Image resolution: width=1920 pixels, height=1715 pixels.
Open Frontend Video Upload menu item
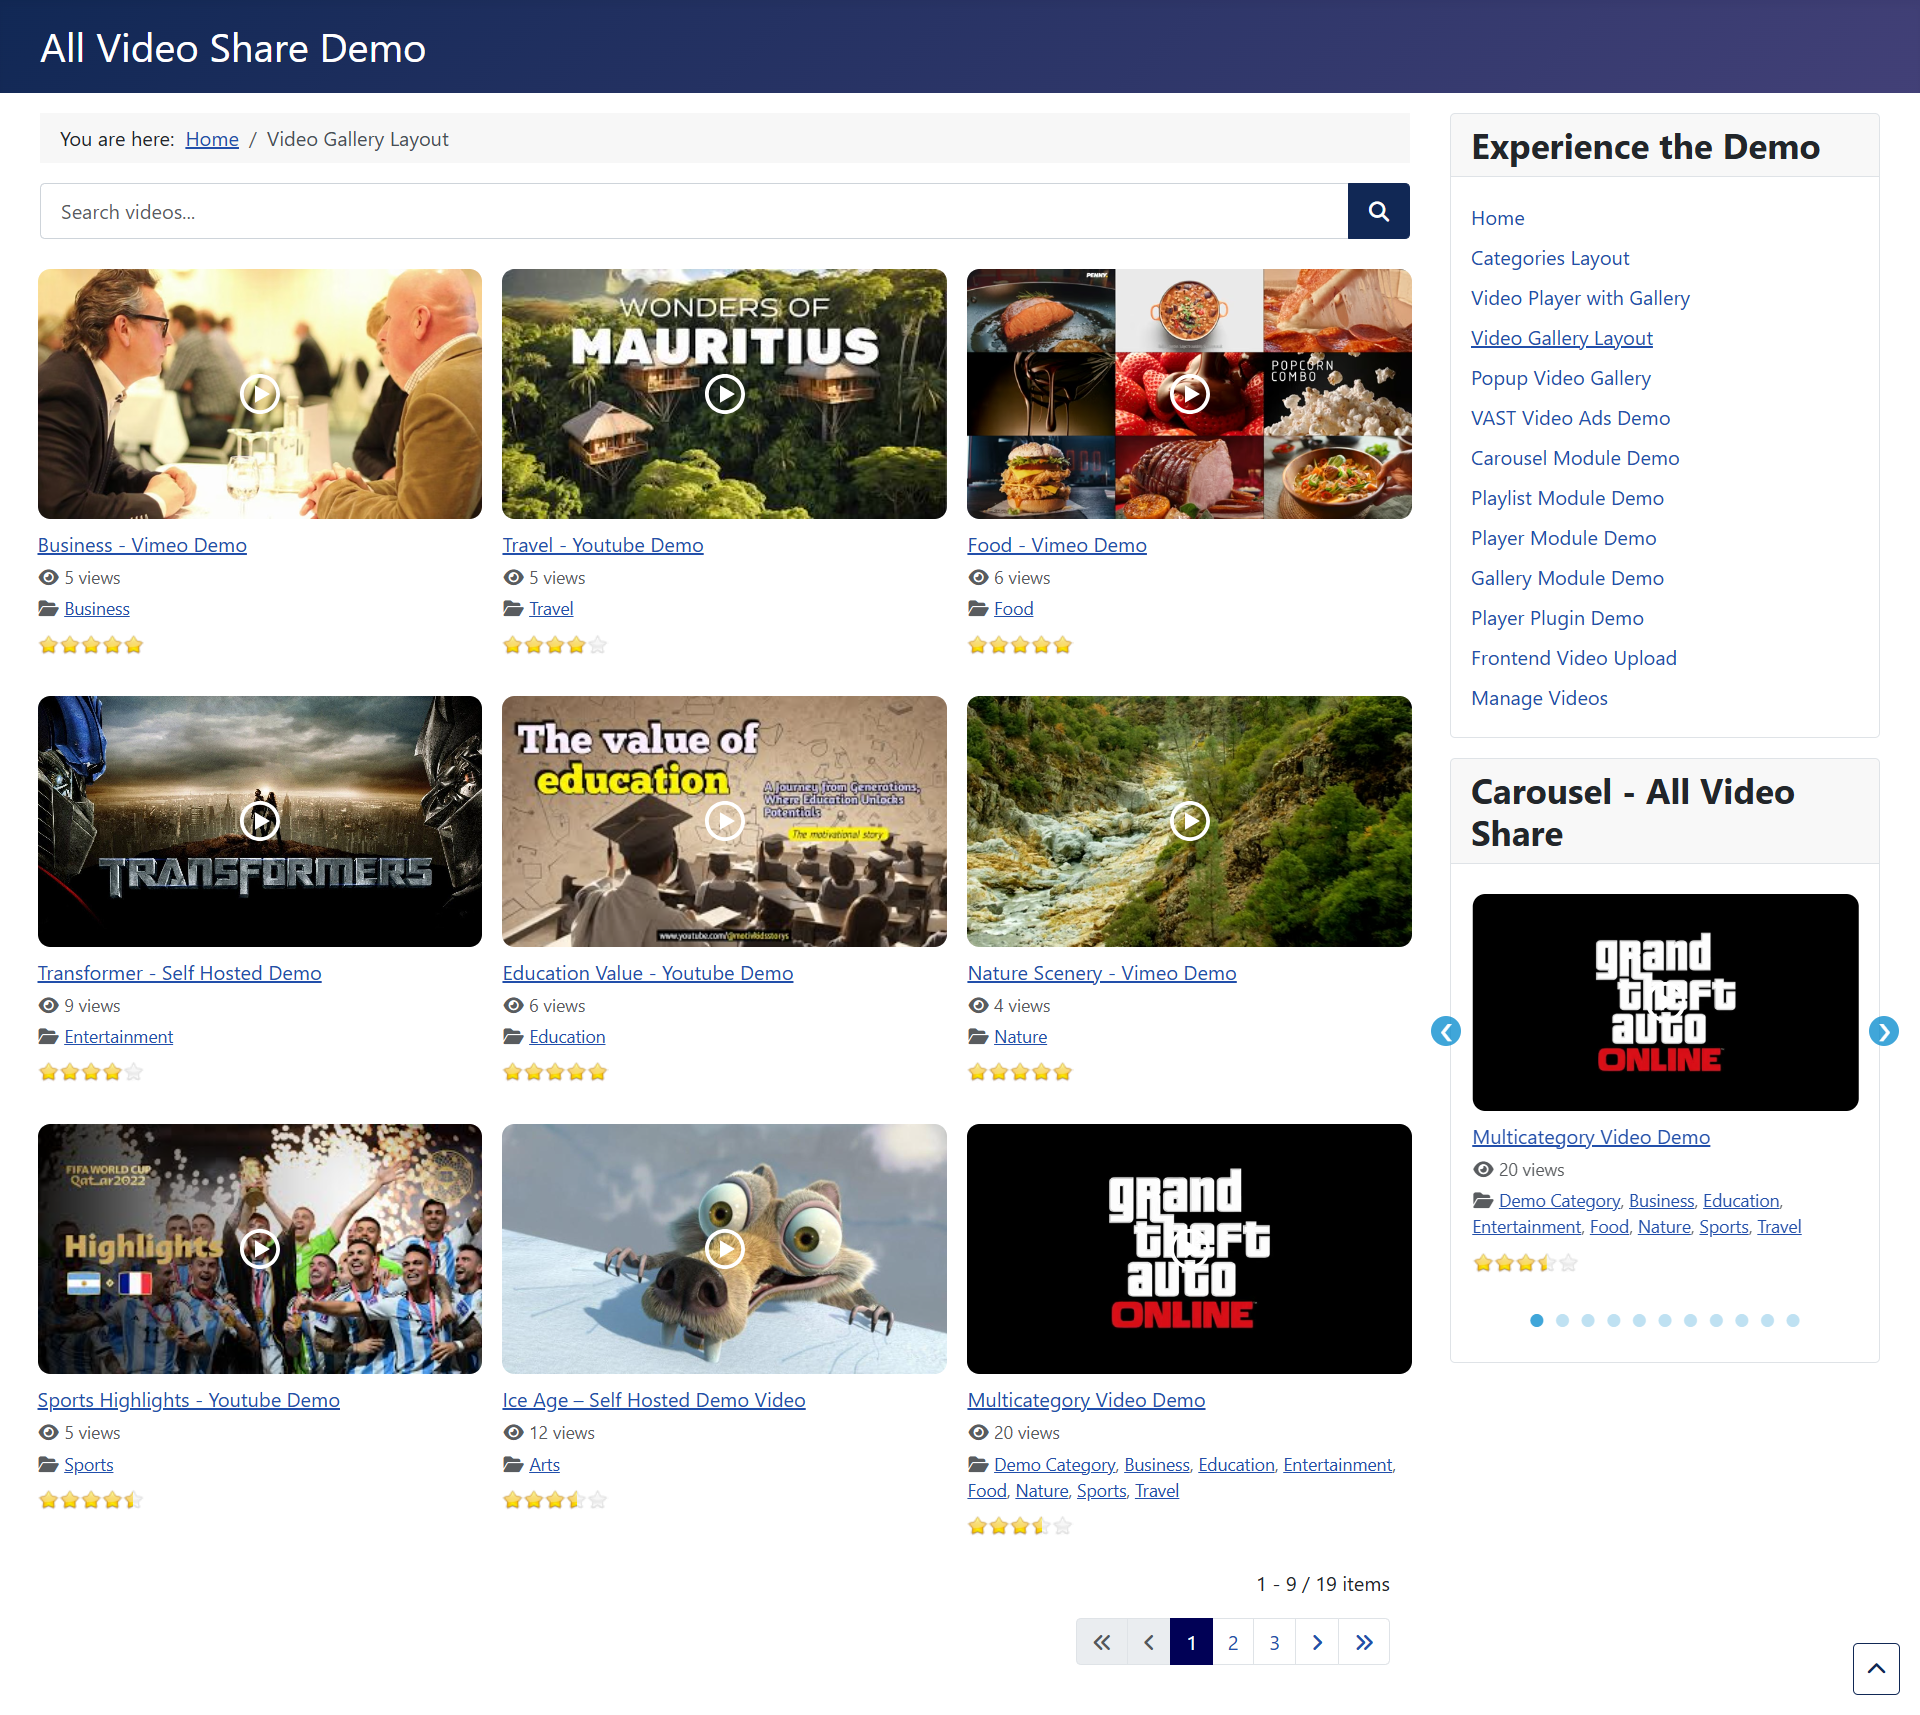1574,658
